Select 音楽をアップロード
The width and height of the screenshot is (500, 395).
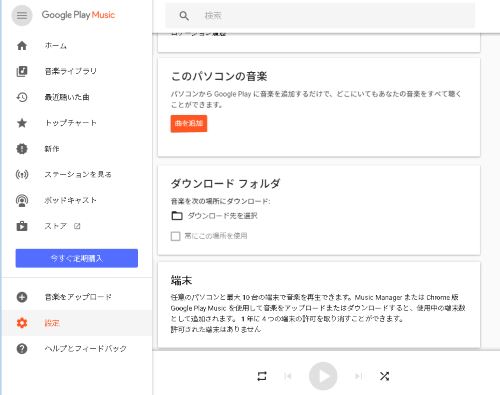pos(77,297)
